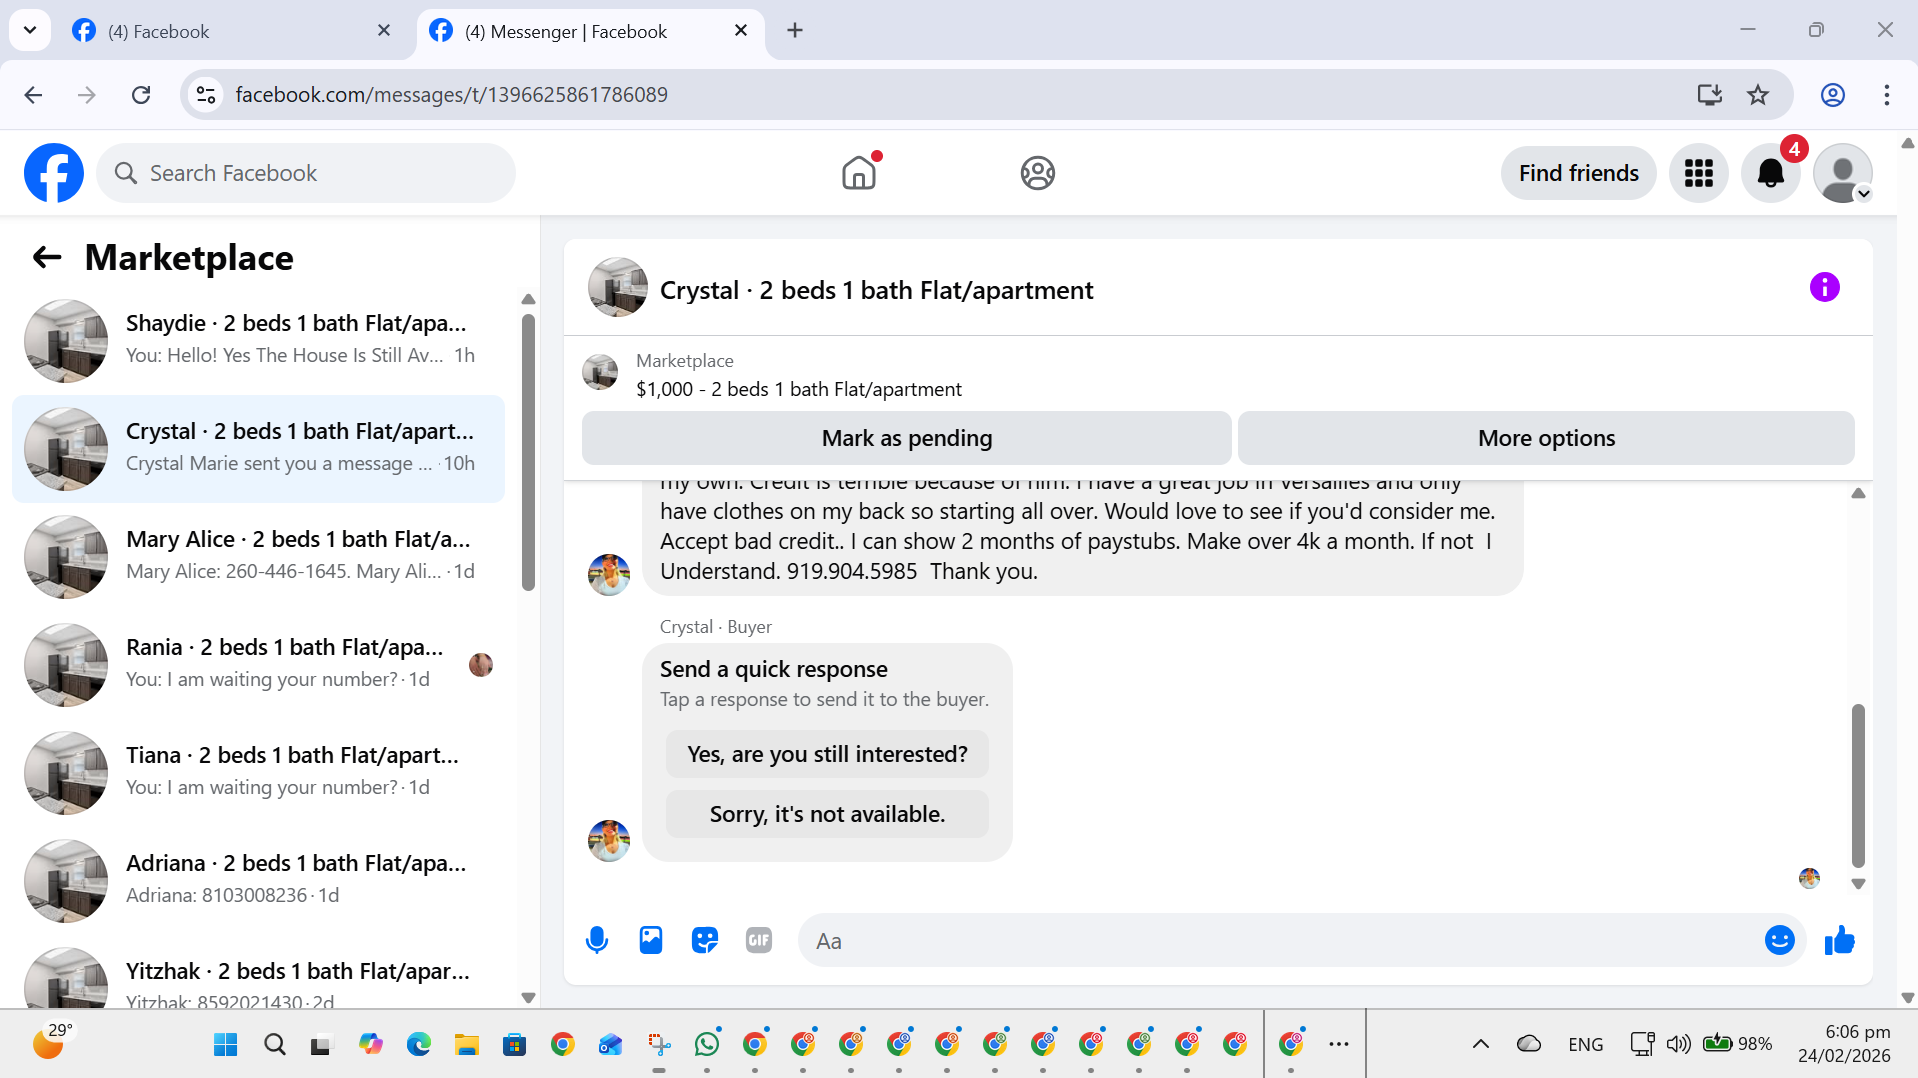The width and height of the screenshot is (1918, 1078).
Task: View site information icon in address bar
Action: (x=206, y=95)
